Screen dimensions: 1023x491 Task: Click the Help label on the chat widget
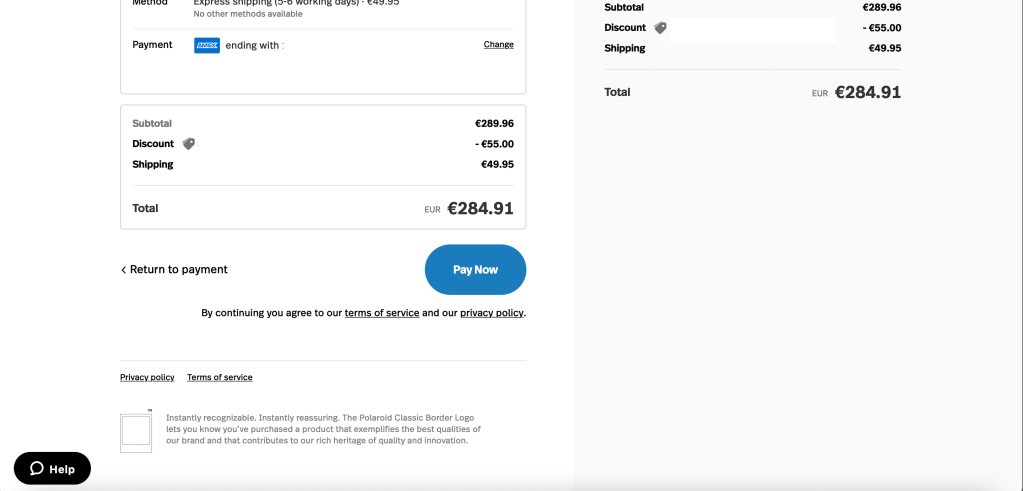coord(62,469)
